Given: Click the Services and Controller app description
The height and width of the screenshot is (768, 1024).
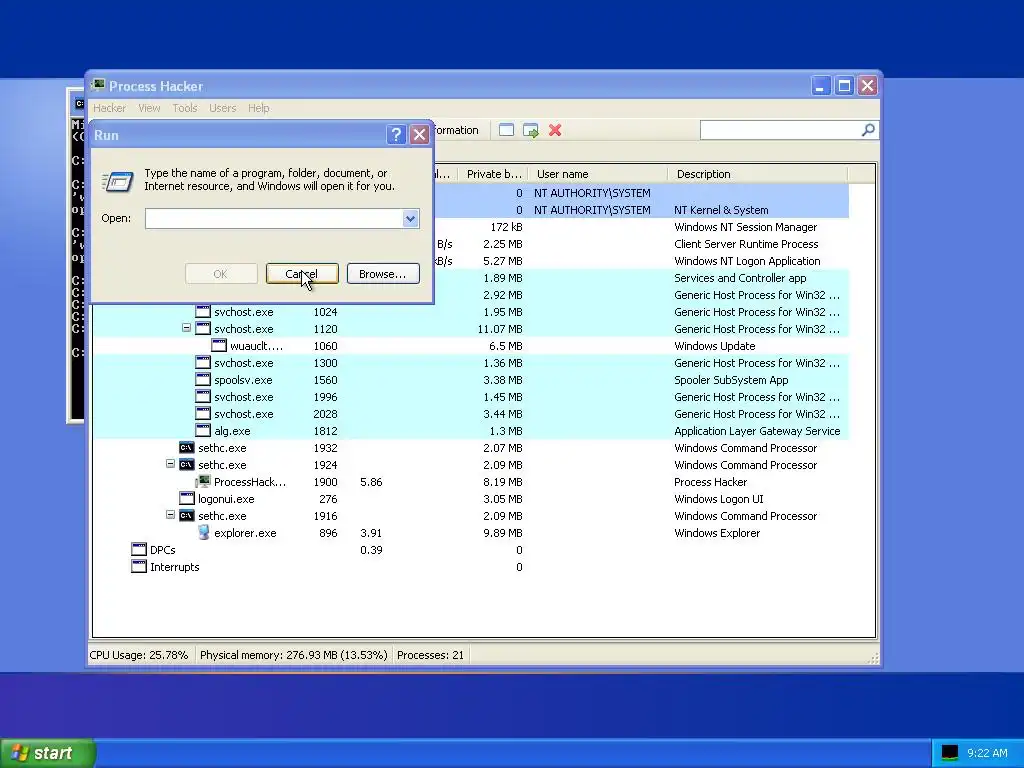Looking at the screenshot, I should tap(740, 278).
